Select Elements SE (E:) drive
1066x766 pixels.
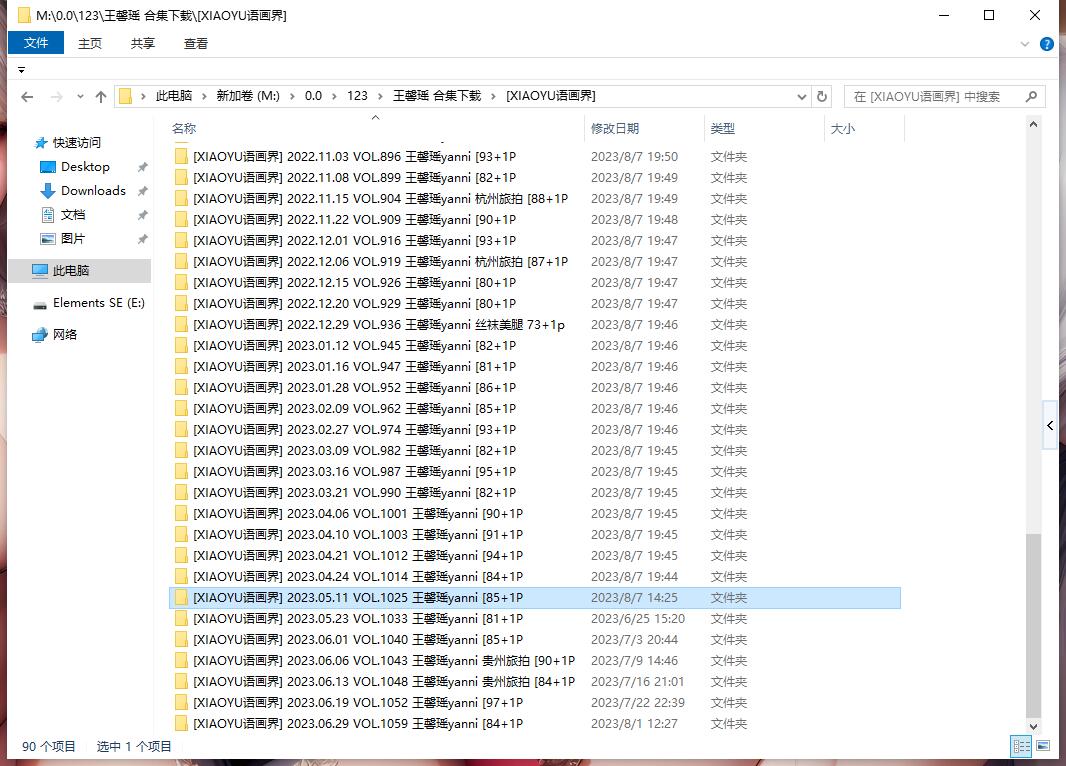pyautogui.click(x=98, y=303)
